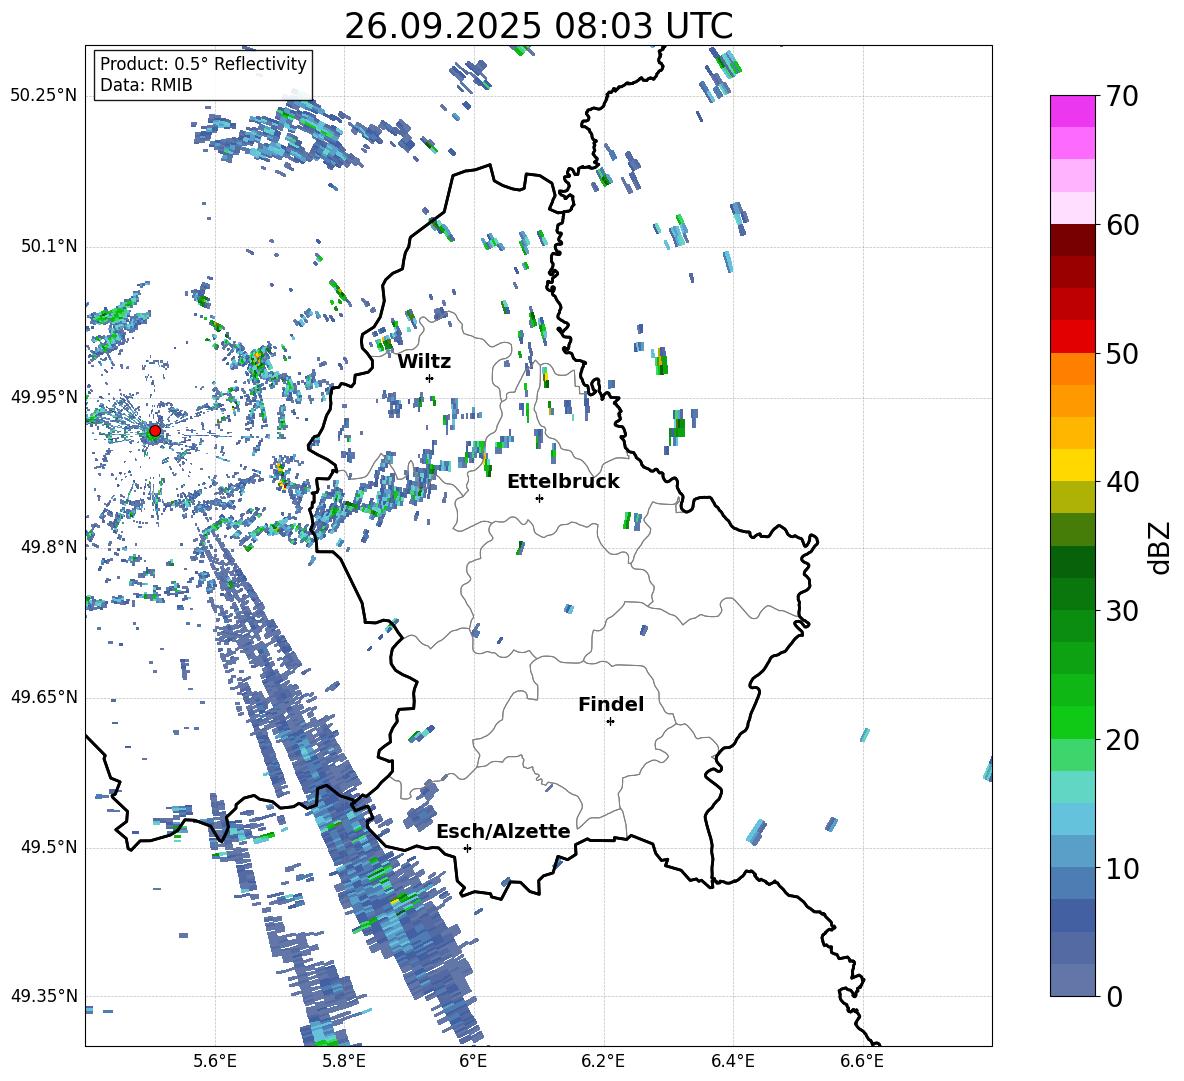Click the dark green colorbar segment near 30

pyautogui.click(x=1072, y=594)
